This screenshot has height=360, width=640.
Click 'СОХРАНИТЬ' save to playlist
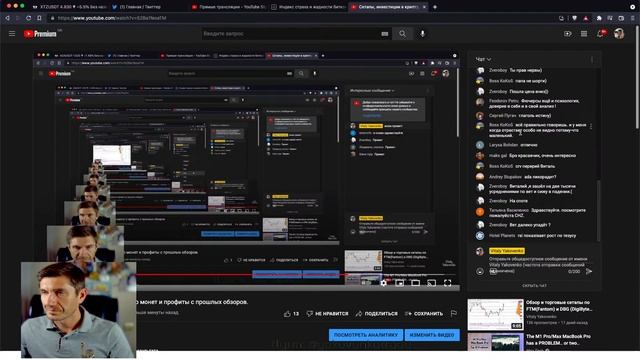[x=424, y=313]
